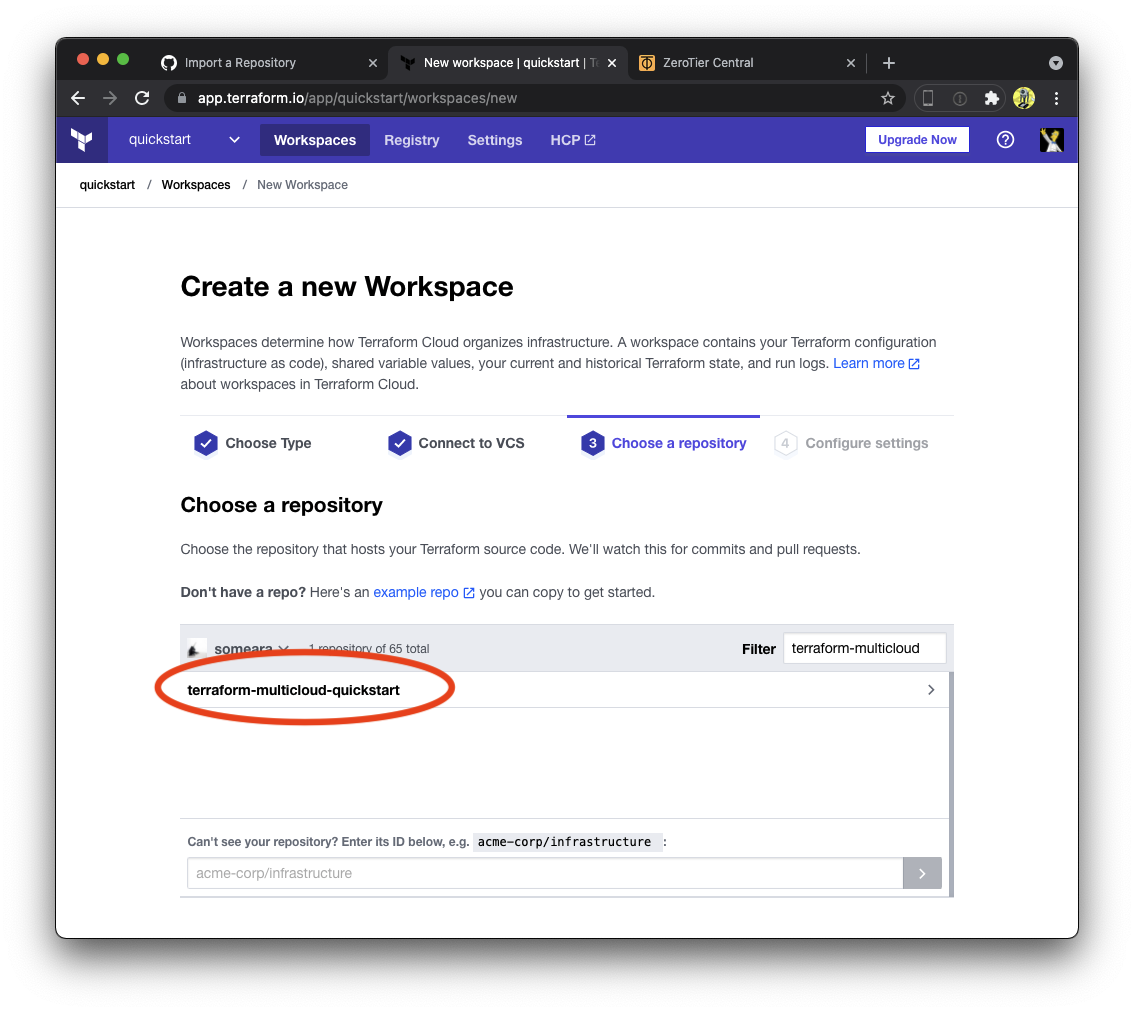Select the terraform-multicloud-quickstart repository

[x=564, y=690]
